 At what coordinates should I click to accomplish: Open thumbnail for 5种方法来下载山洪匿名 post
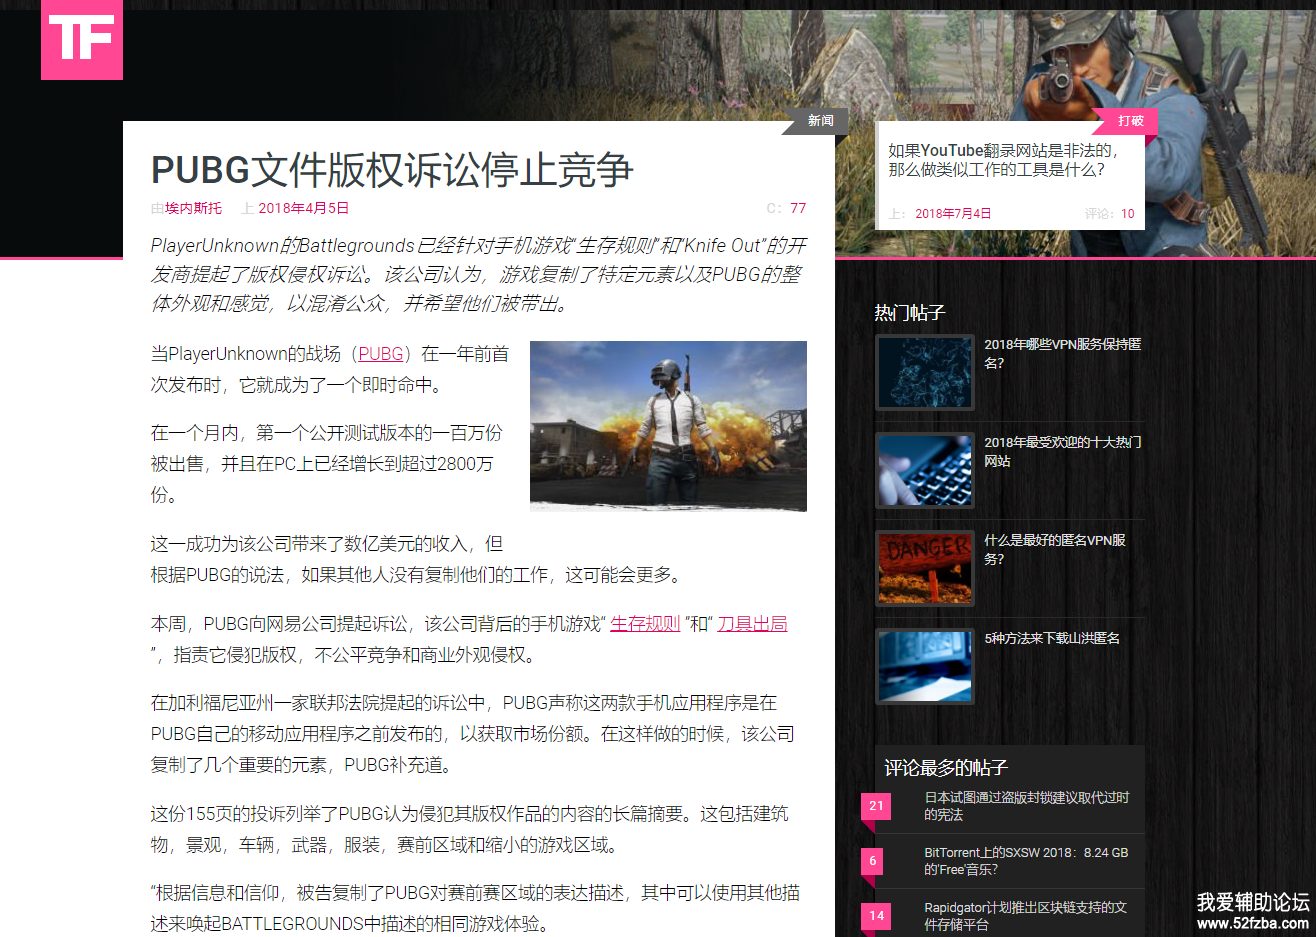pos(925,666)
